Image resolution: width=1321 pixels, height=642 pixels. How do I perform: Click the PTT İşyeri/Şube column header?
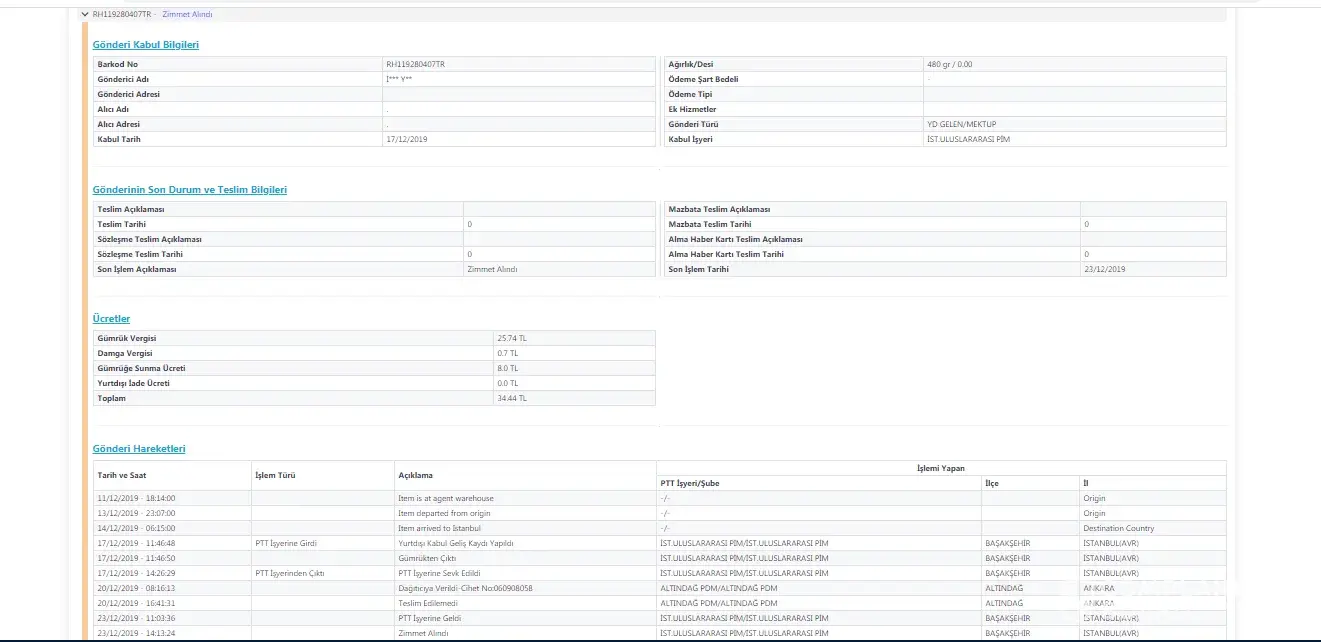[x=690, y=483]
